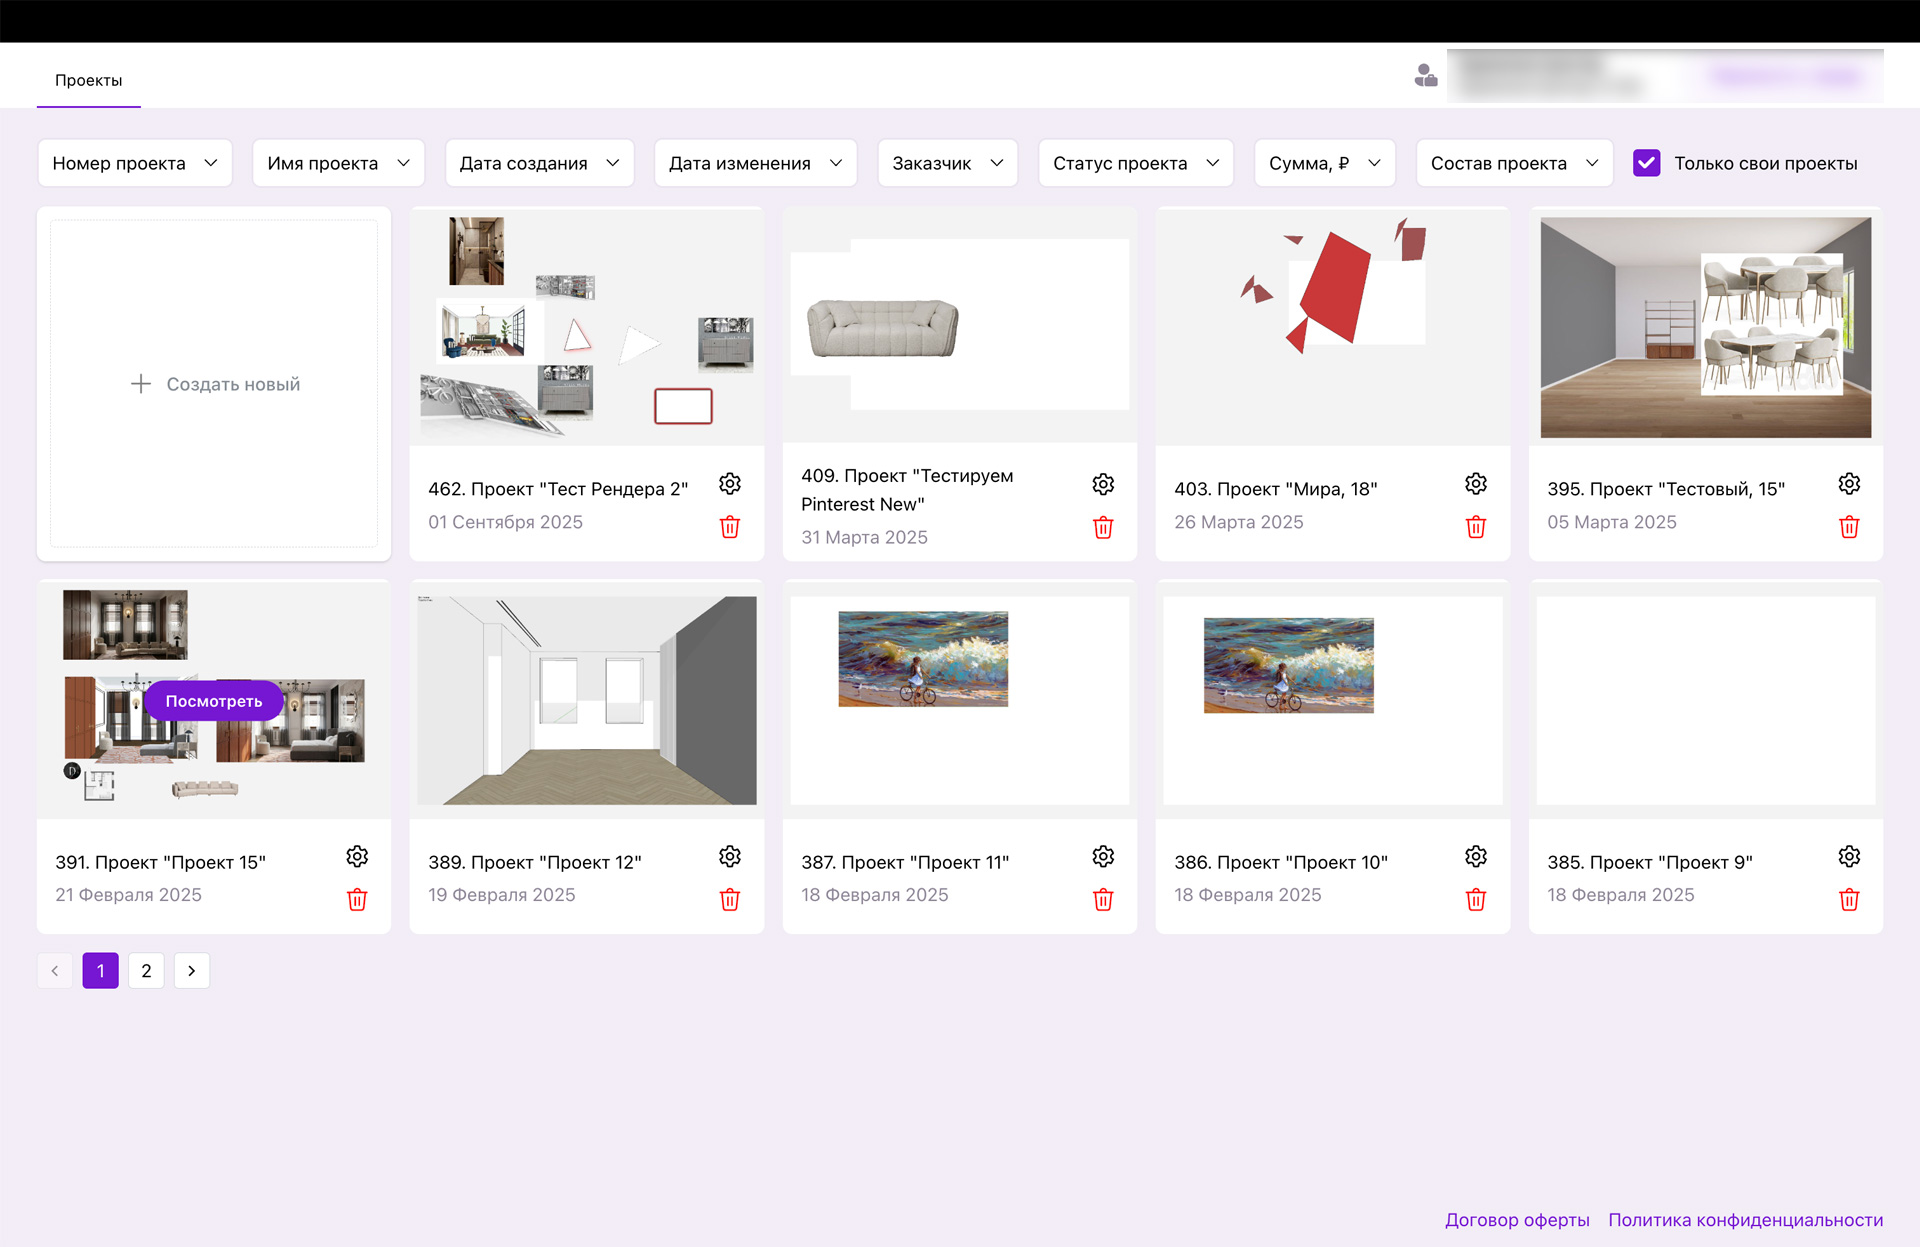Open thumbnail of project 395 Тестовый, 15
The height and width of the screenshot is (1247, 1920).
(x=1706, y=327)
